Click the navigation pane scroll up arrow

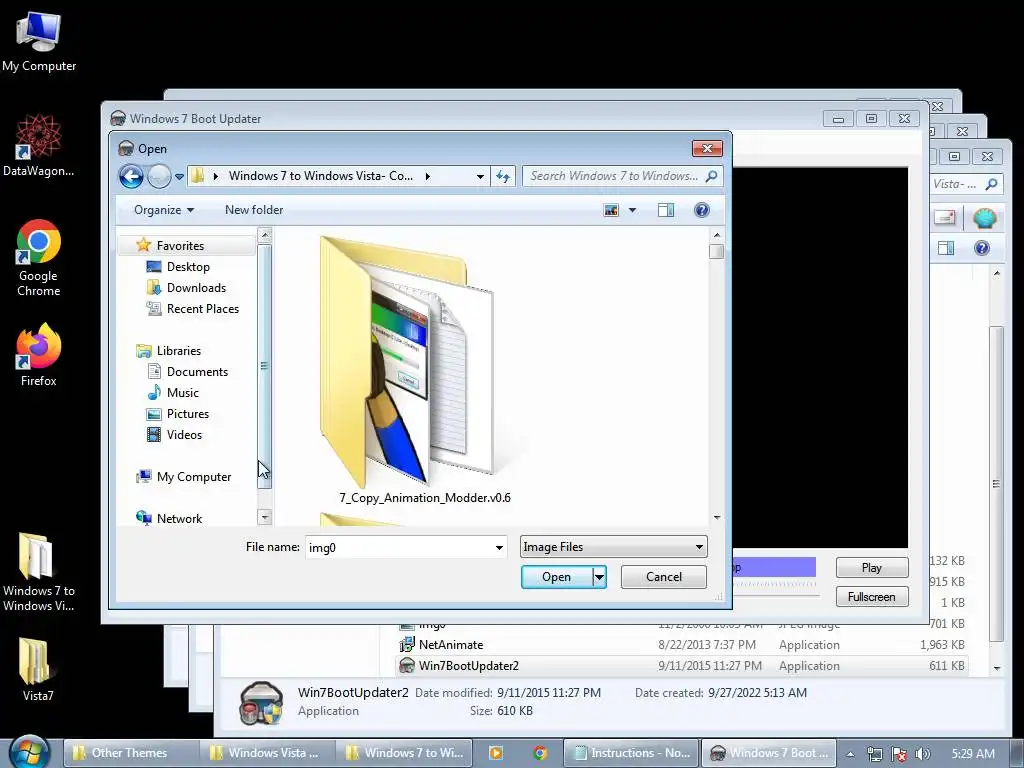coord(264,234)
